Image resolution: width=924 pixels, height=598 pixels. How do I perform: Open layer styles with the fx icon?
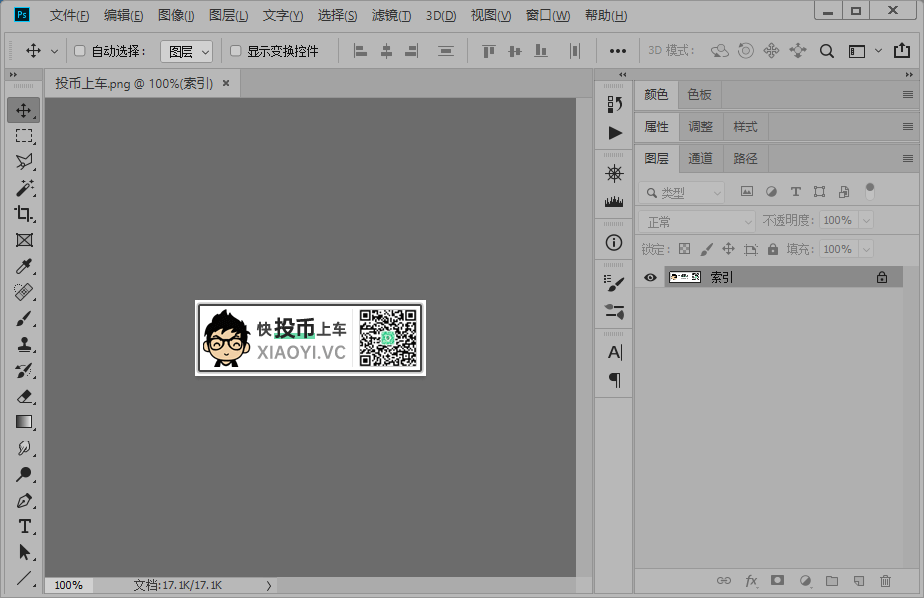point(751,580)
